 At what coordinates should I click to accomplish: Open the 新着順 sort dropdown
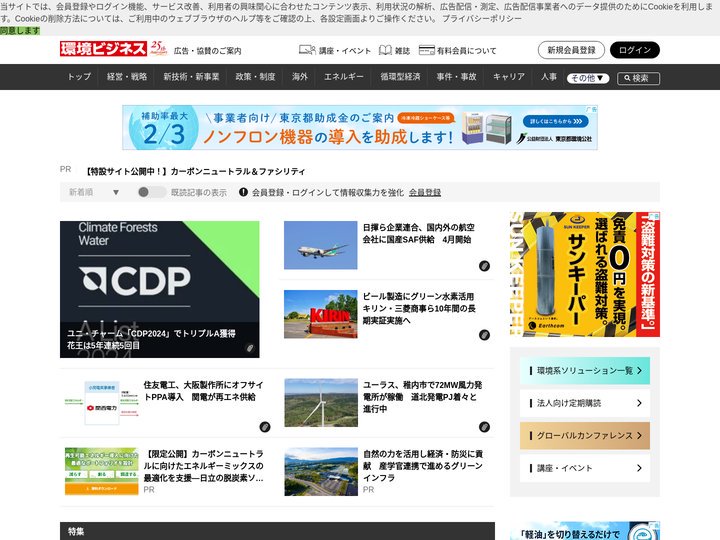94,192
